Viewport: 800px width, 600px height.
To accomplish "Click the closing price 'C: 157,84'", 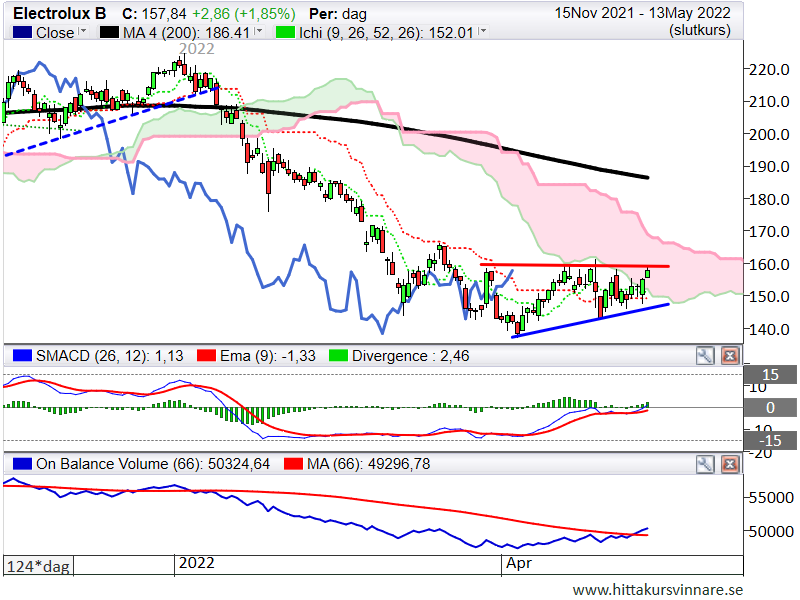I will pos(155,14).
